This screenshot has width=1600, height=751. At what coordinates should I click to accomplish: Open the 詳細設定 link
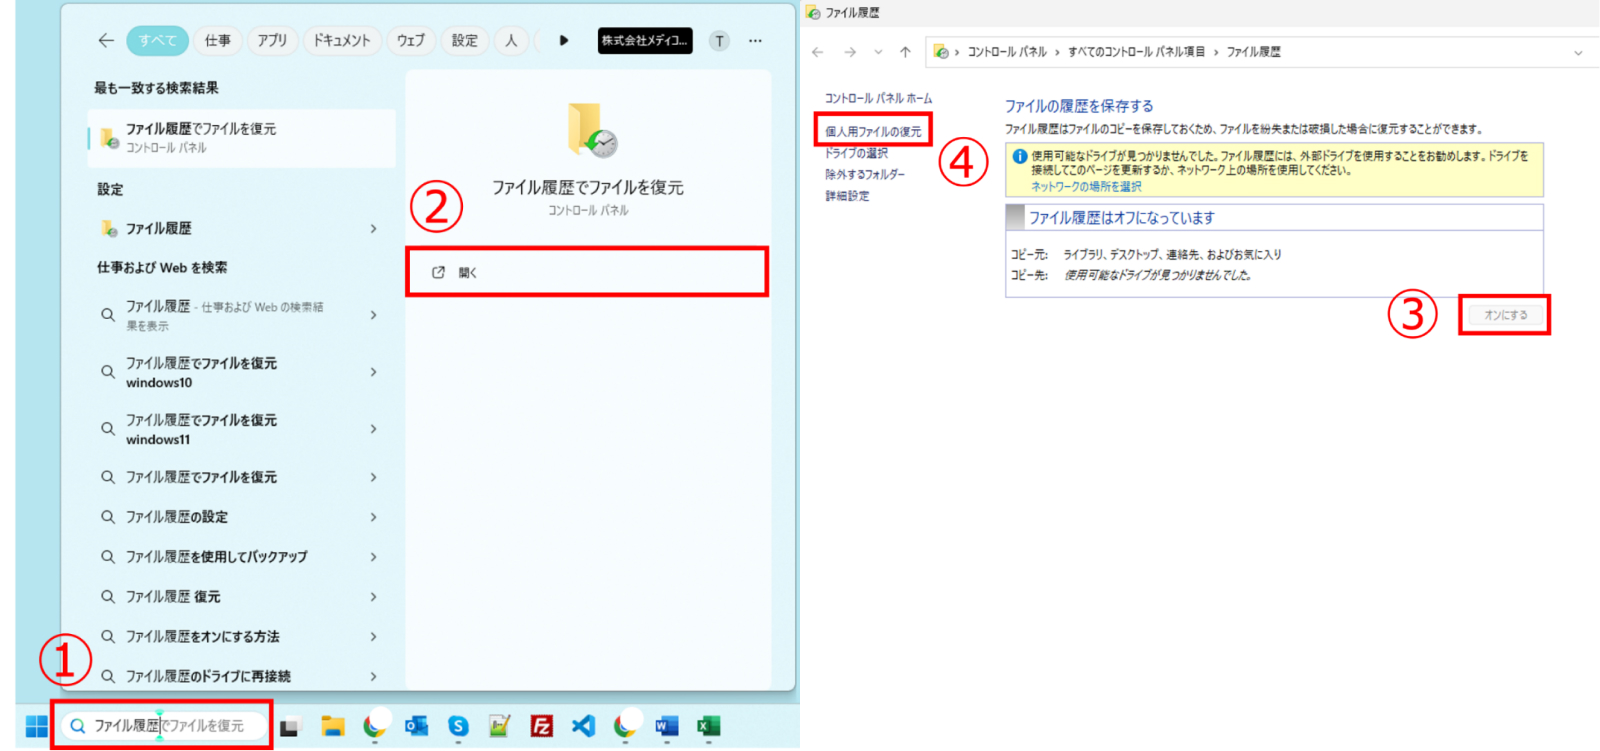coord(847,196)
